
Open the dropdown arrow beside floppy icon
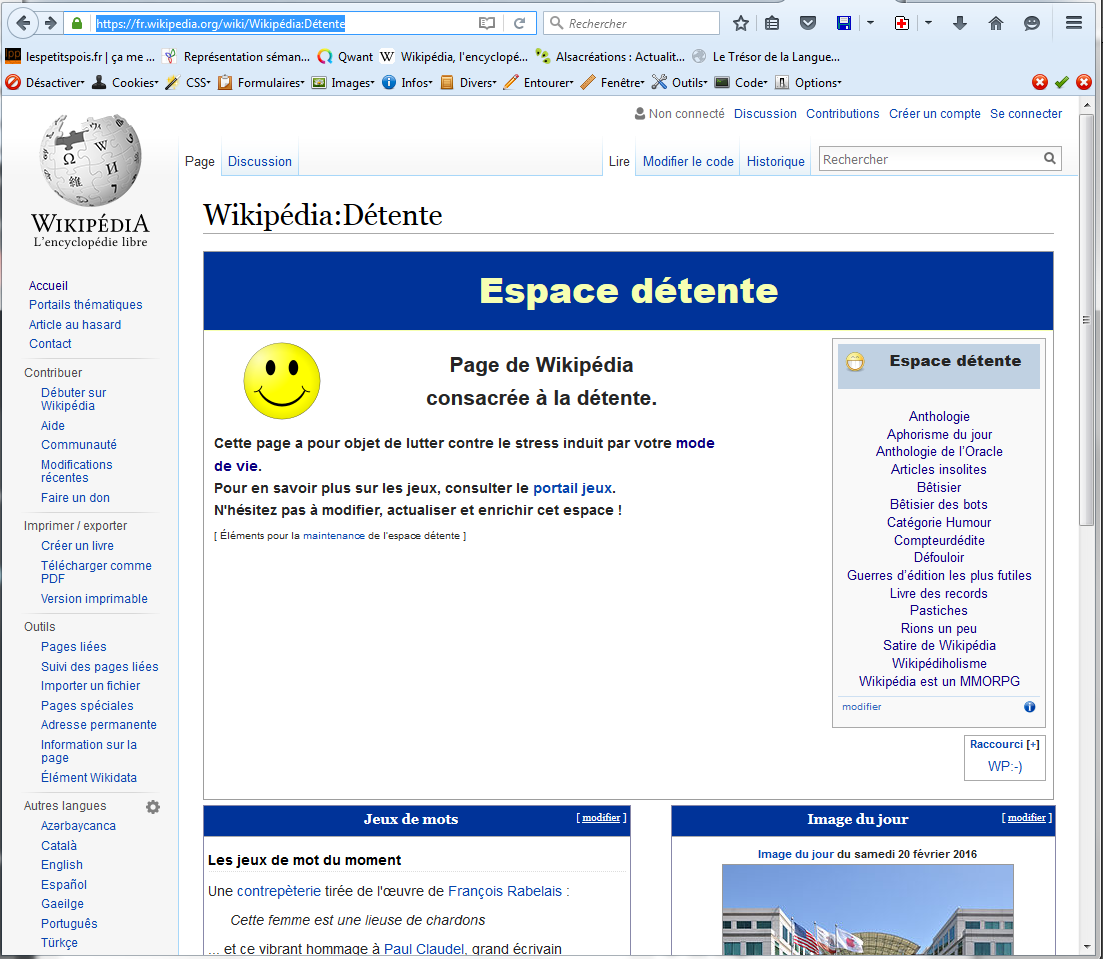coord(870,23)
